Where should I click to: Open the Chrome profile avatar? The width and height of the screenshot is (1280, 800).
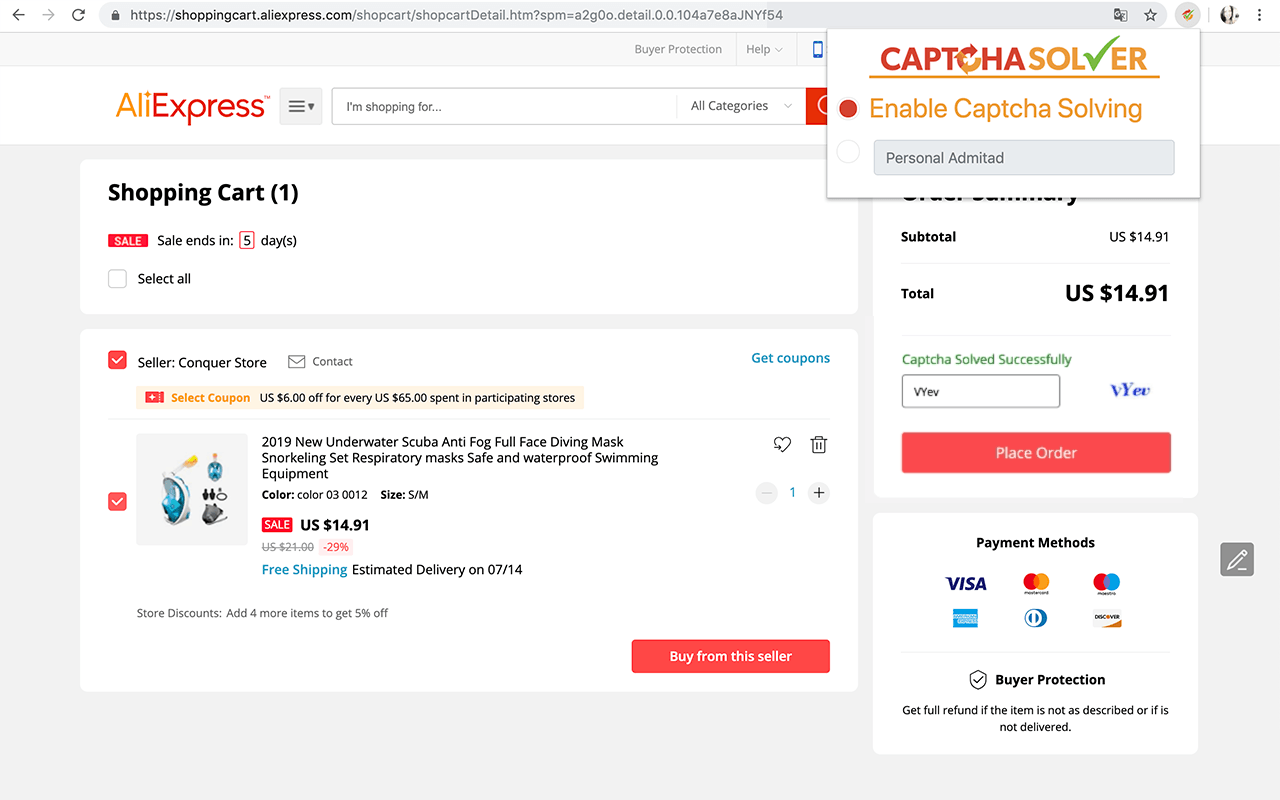tap(1229, 15)
